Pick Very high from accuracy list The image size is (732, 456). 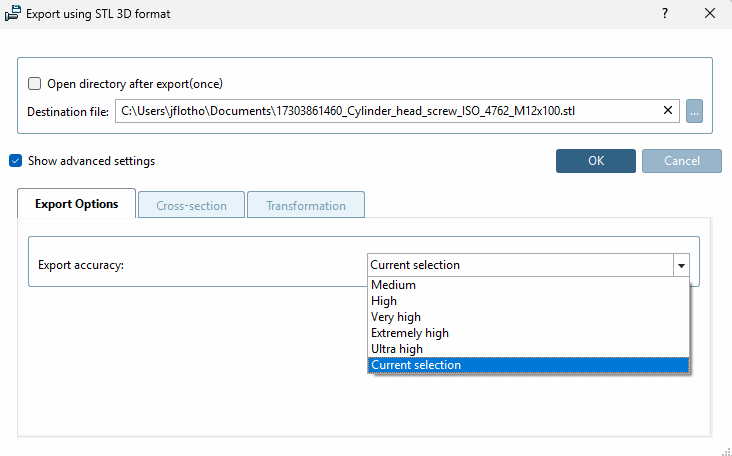(x=396, y=317)
